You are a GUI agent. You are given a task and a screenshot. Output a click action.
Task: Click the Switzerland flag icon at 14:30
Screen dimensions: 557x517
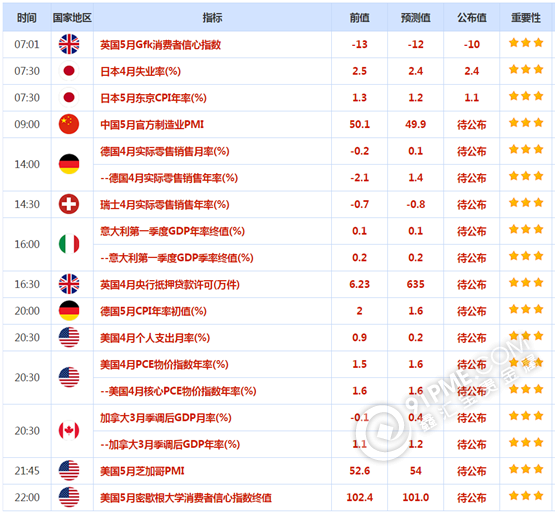tap(69, 204)
